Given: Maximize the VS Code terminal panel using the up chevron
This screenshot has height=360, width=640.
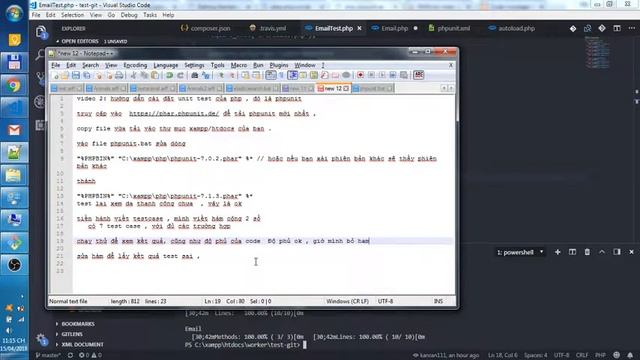Looking at the screenshot, I should tap(602, 252).
